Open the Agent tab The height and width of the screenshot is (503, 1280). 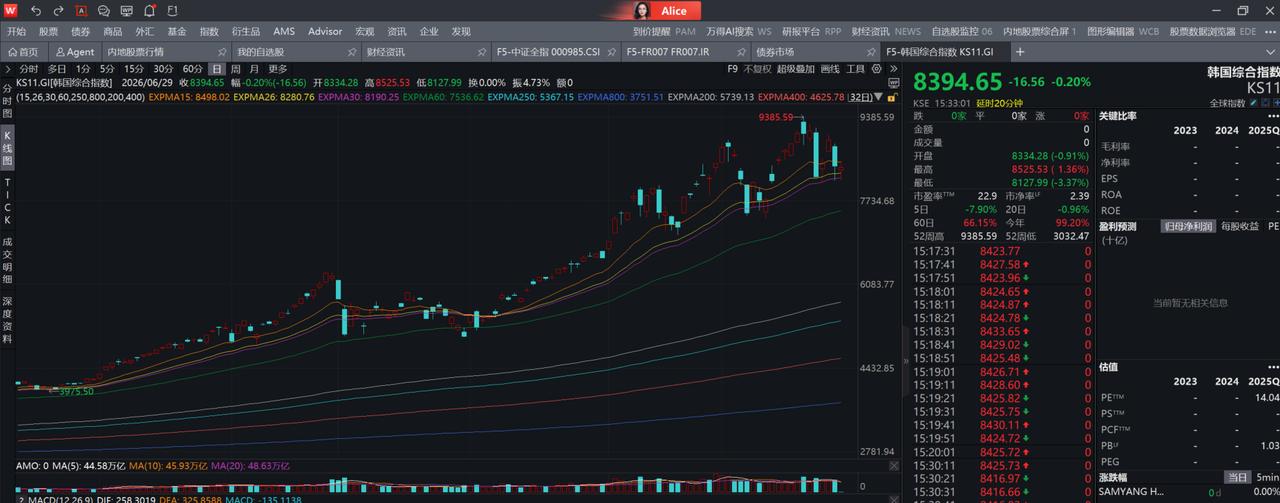click(x=74, y=51)
